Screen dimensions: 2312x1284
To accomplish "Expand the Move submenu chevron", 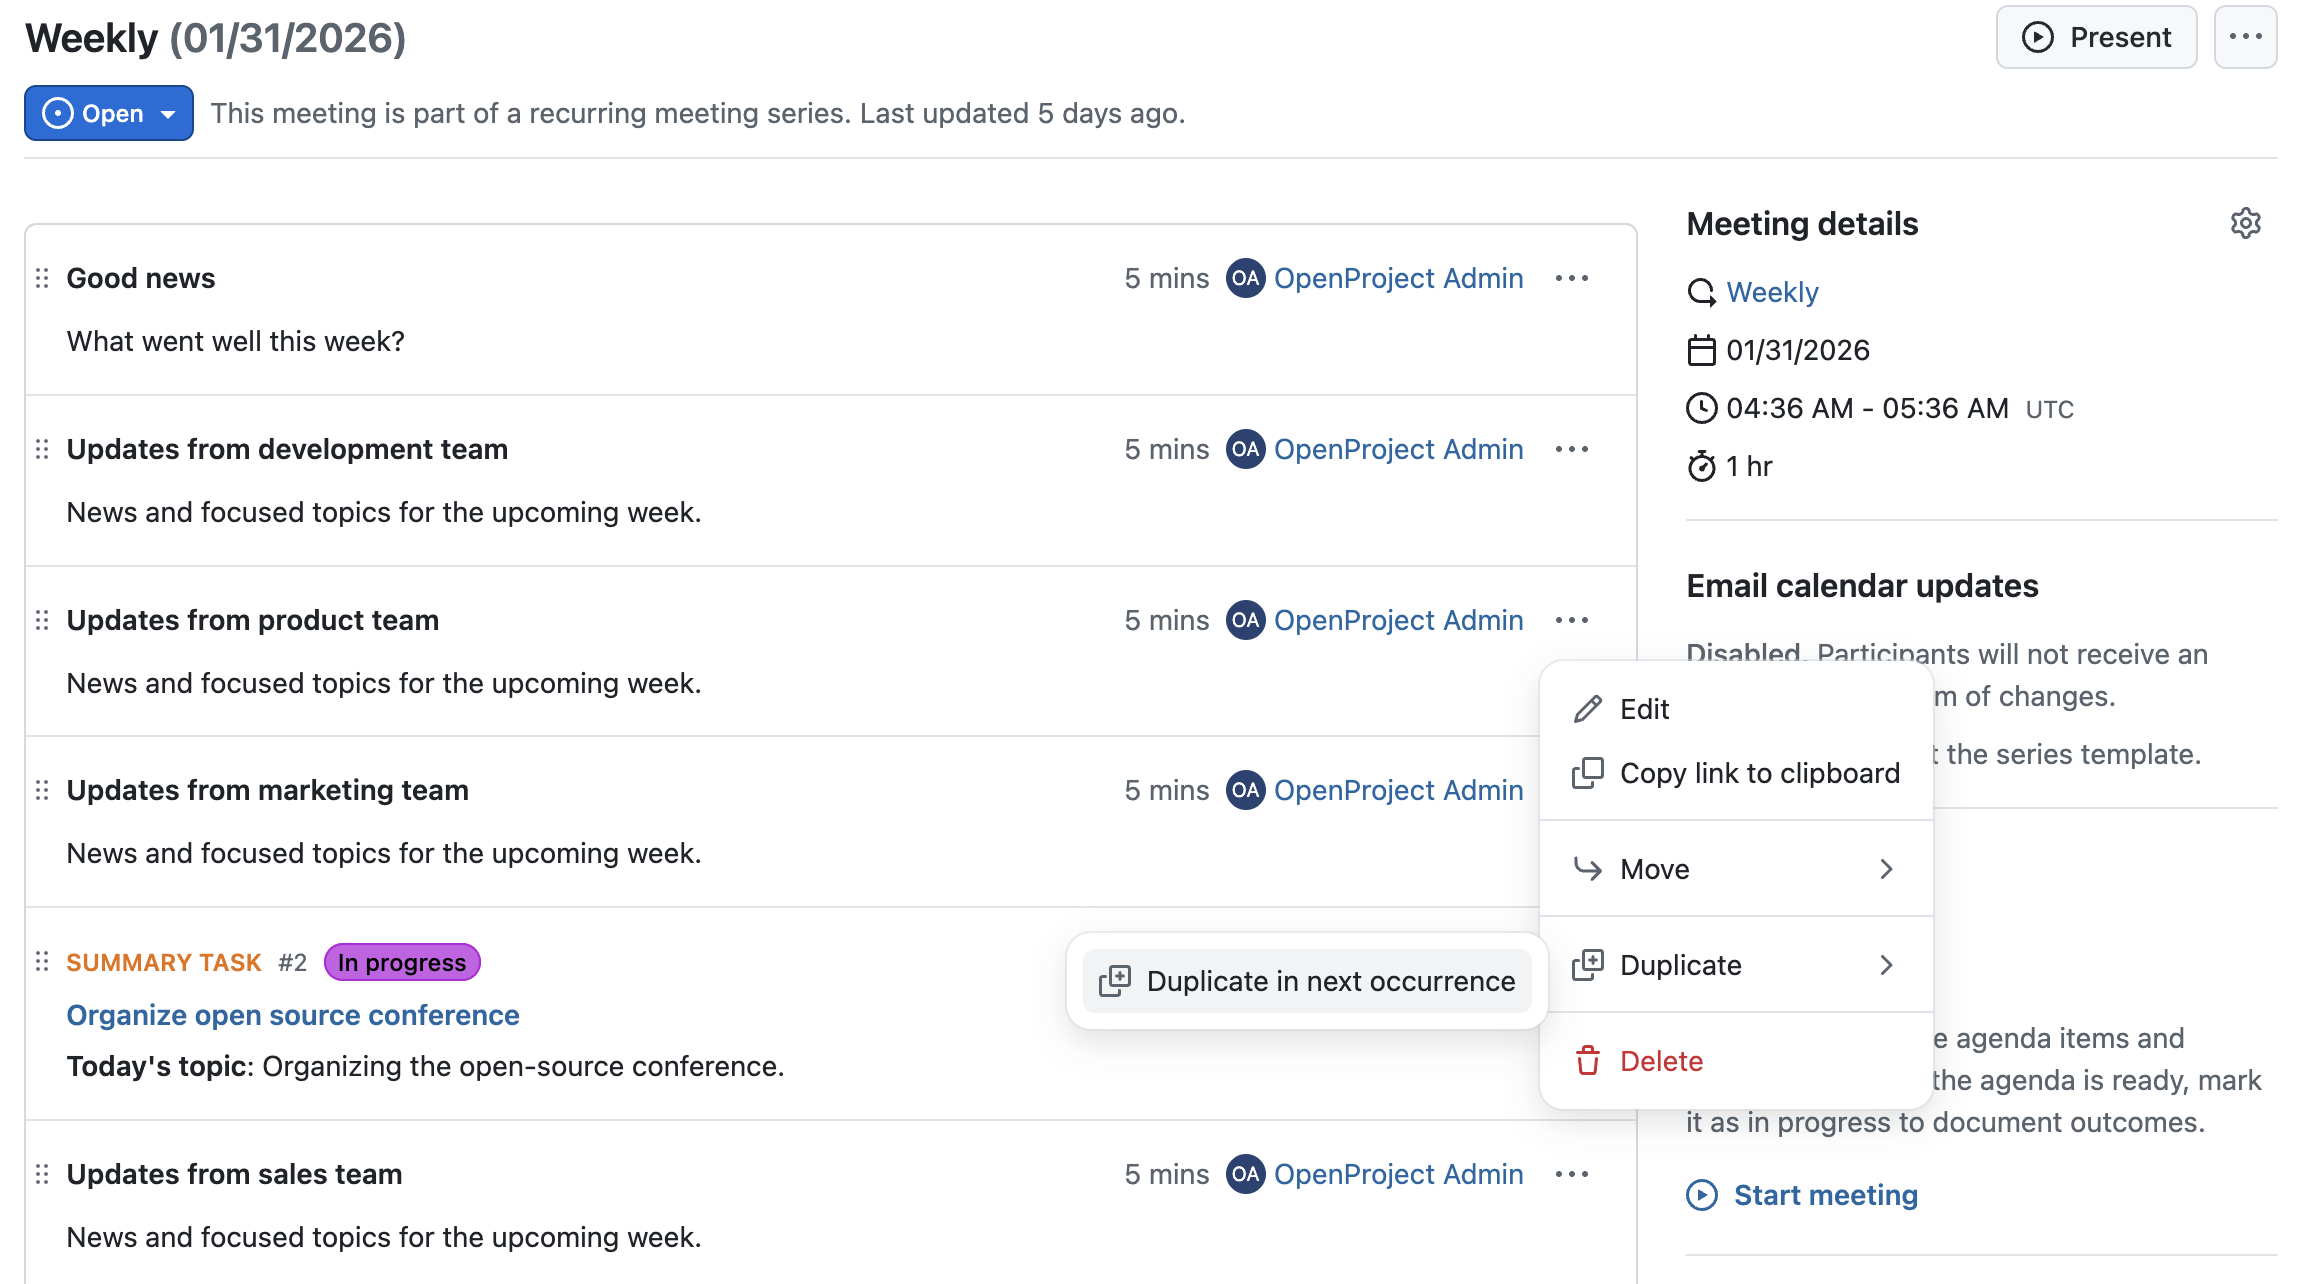I will (1887, 869).
